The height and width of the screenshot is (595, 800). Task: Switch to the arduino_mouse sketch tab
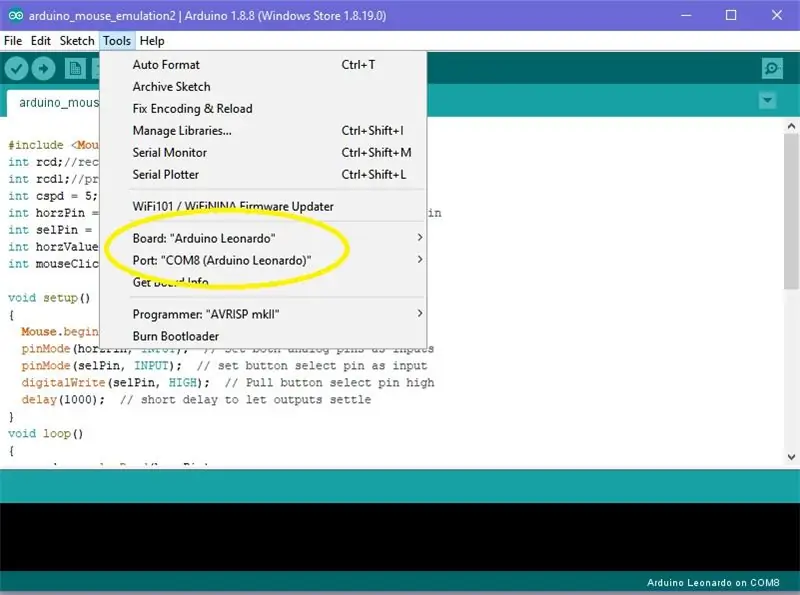pos(54,103)
